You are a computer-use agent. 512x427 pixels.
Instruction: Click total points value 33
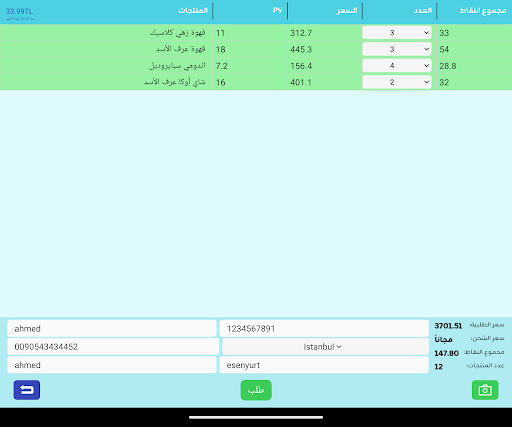pyautogui.click(x=444, y=33)
